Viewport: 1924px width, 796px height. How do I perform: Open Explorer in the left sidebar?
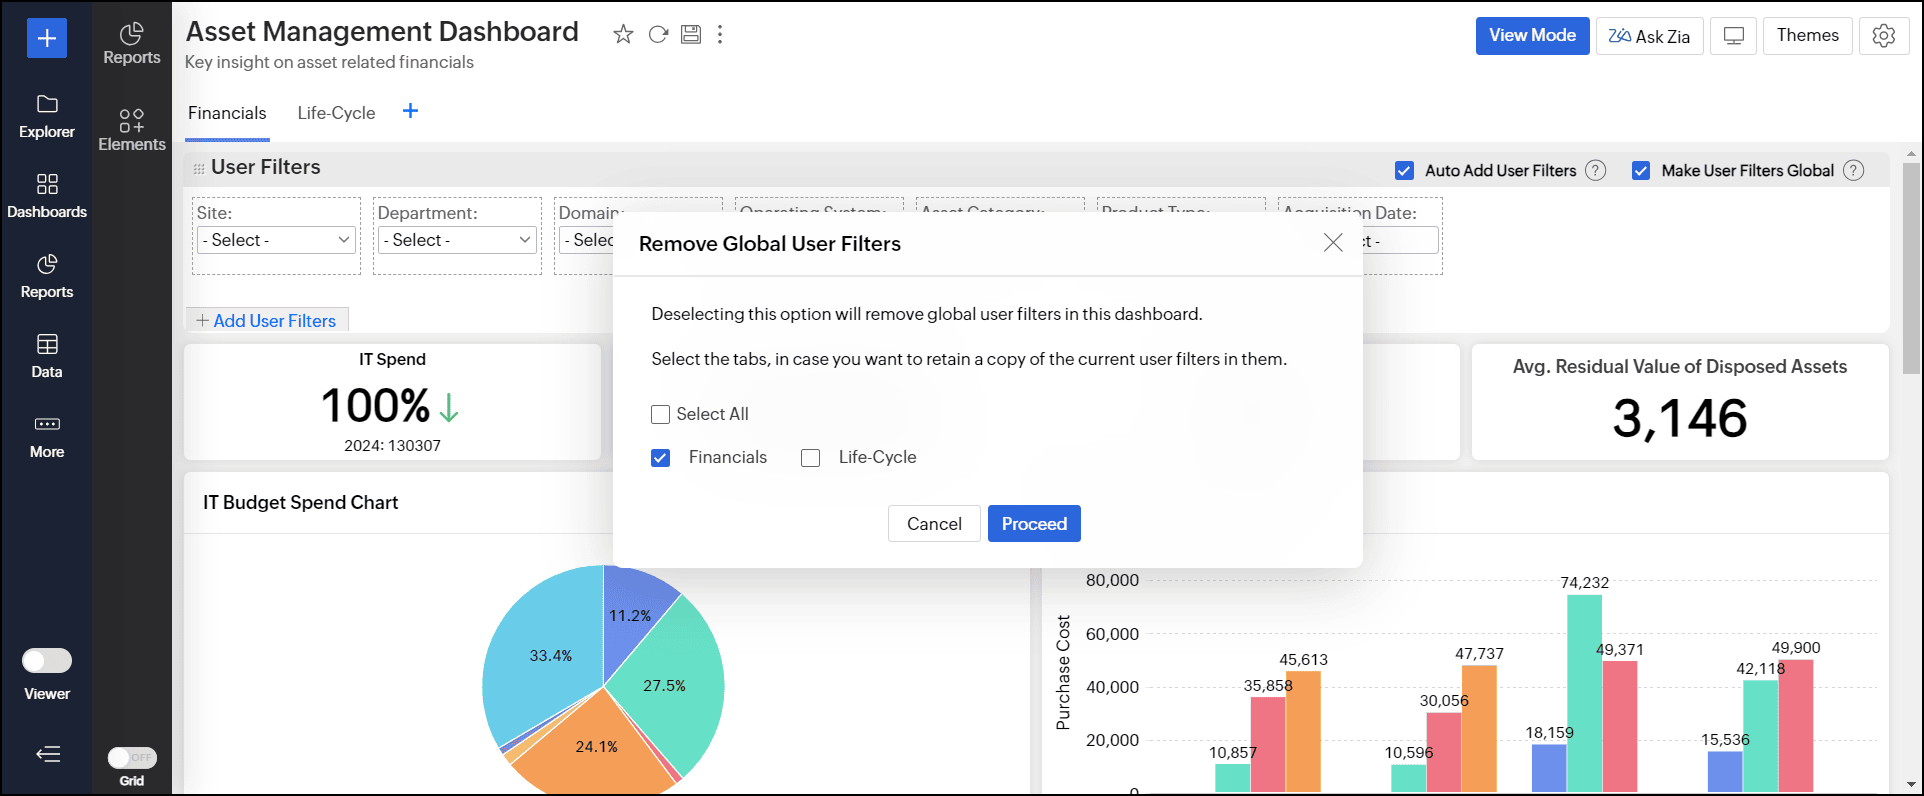46,116
